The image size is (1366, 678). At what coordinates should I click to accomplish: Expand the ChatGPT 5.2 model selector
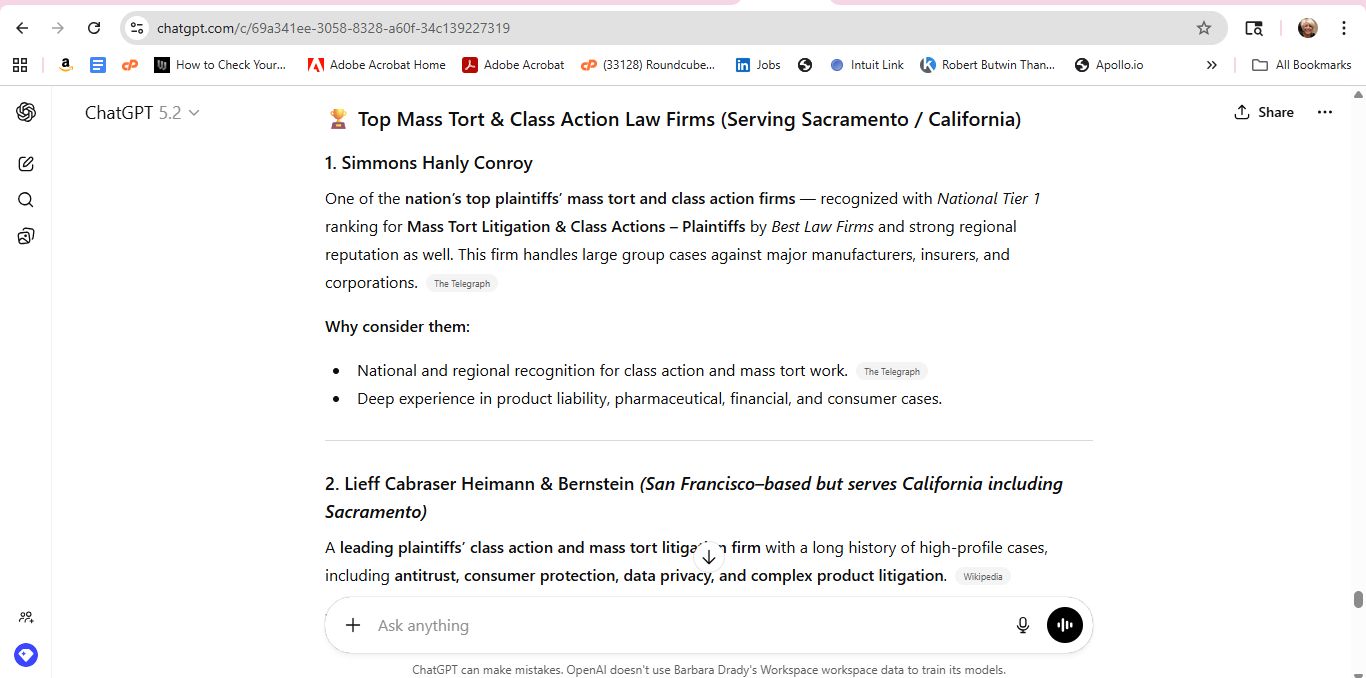(x=143, y=113)
